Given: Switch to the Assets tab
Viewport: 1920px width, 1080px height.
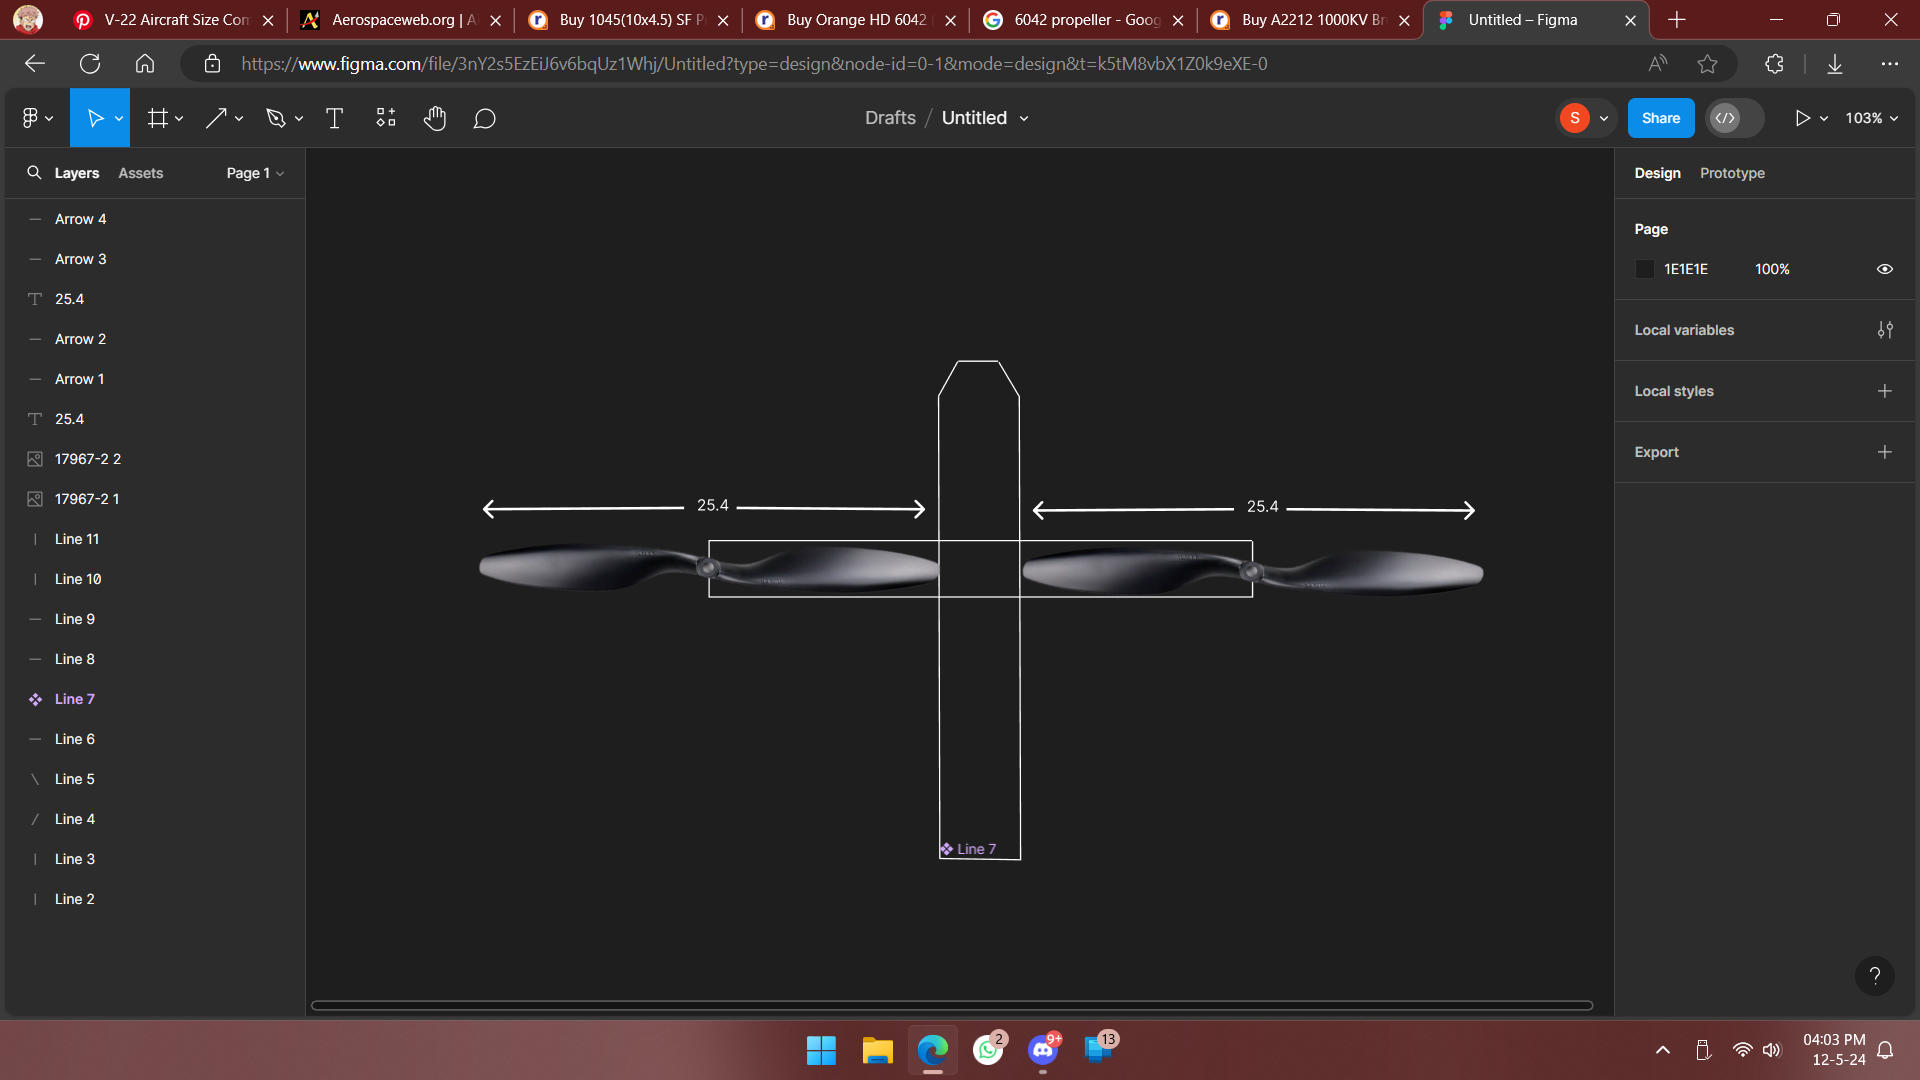Looking at the screenshot, I should 140,173.
